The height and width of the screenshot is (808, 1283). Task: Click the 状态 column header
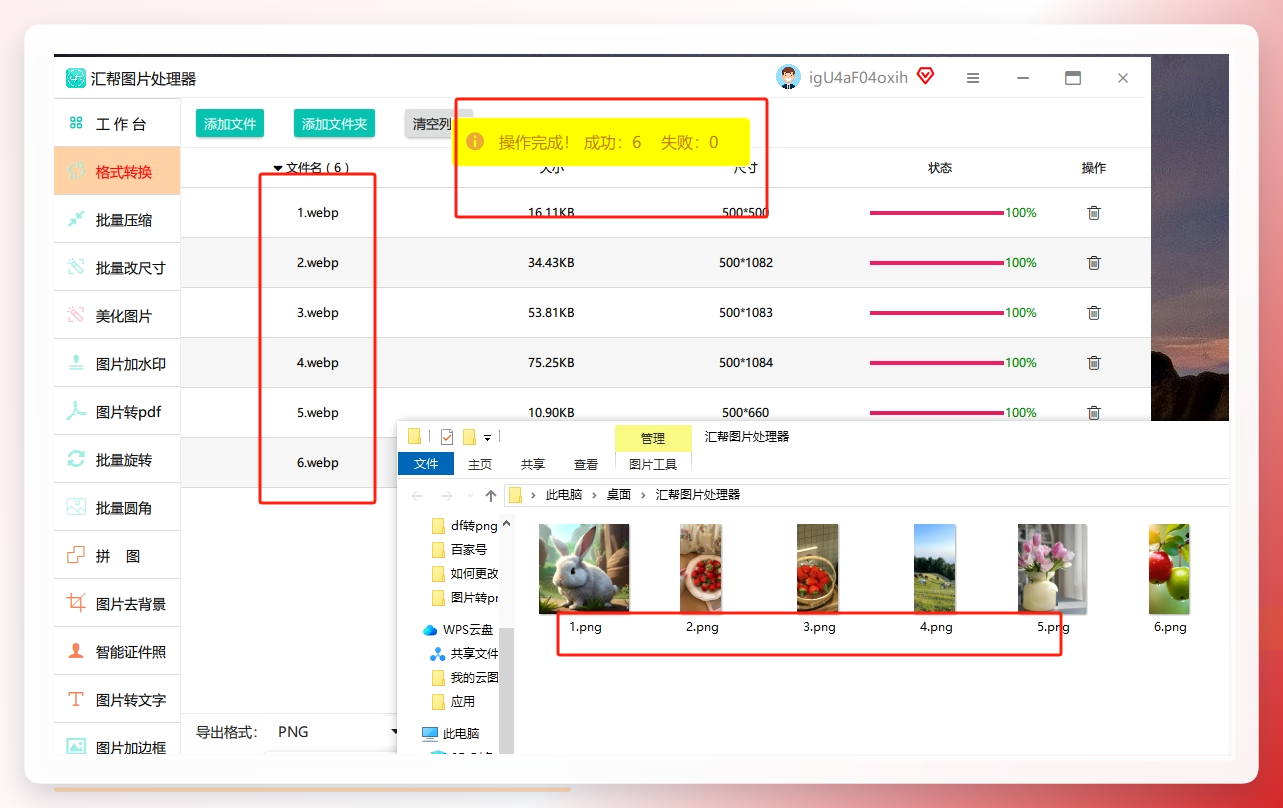click(x=940, y=168)
